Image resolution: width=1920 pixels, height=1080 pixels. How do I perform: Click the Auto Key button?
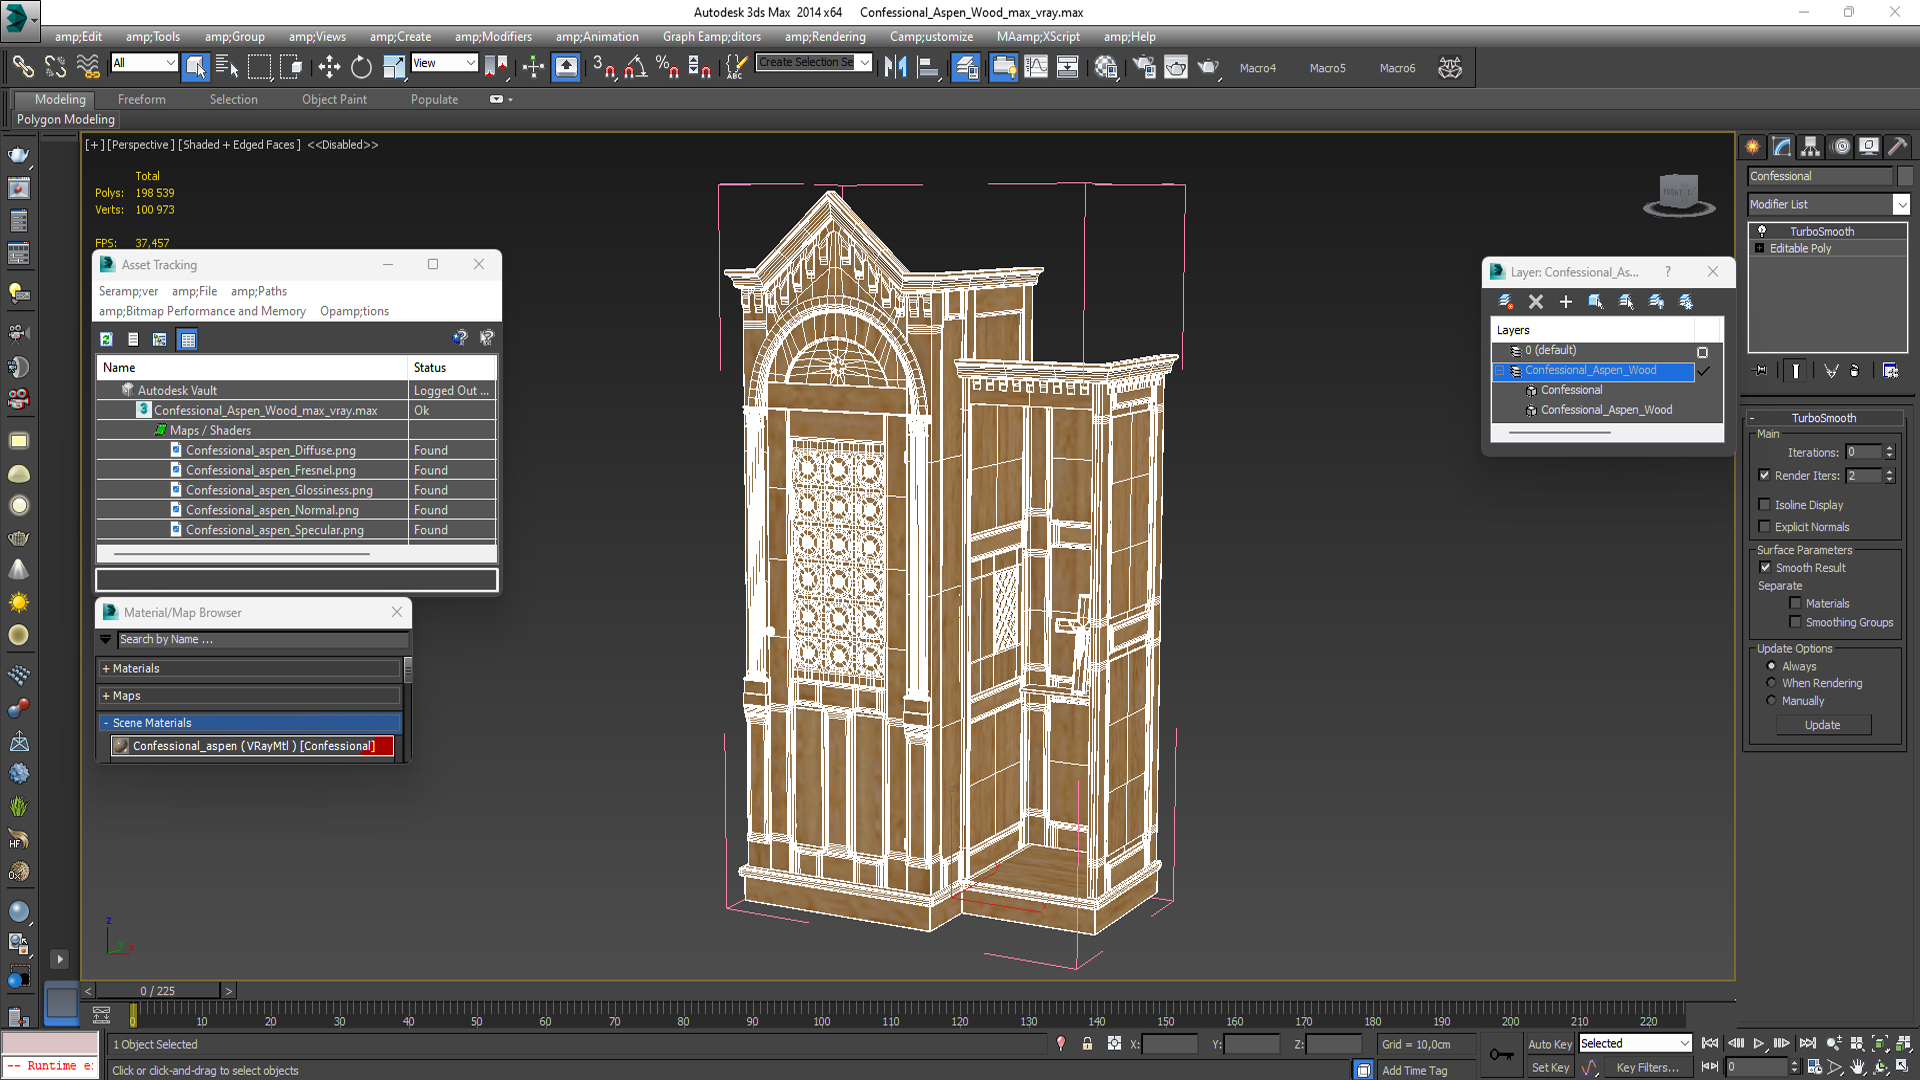pyautogui.click(x=1550, y=1044)
